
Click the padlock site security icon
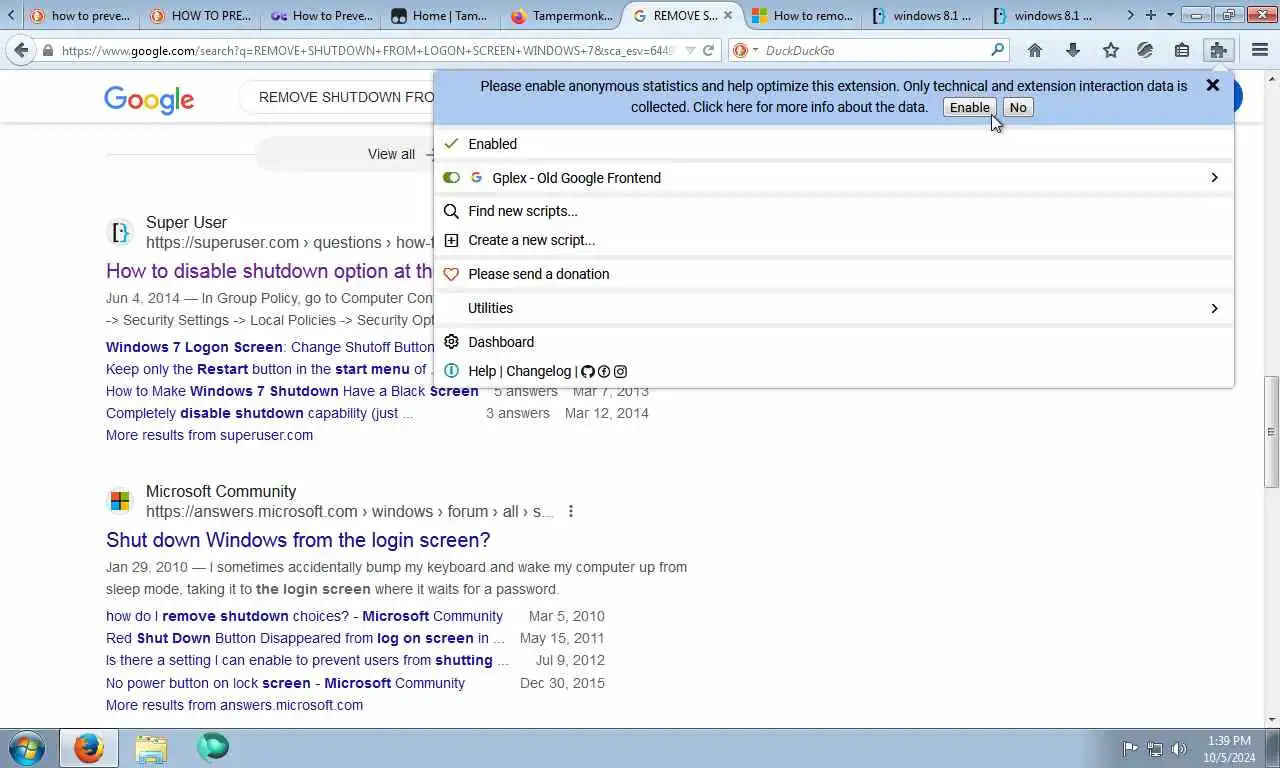tap(47, 50)
